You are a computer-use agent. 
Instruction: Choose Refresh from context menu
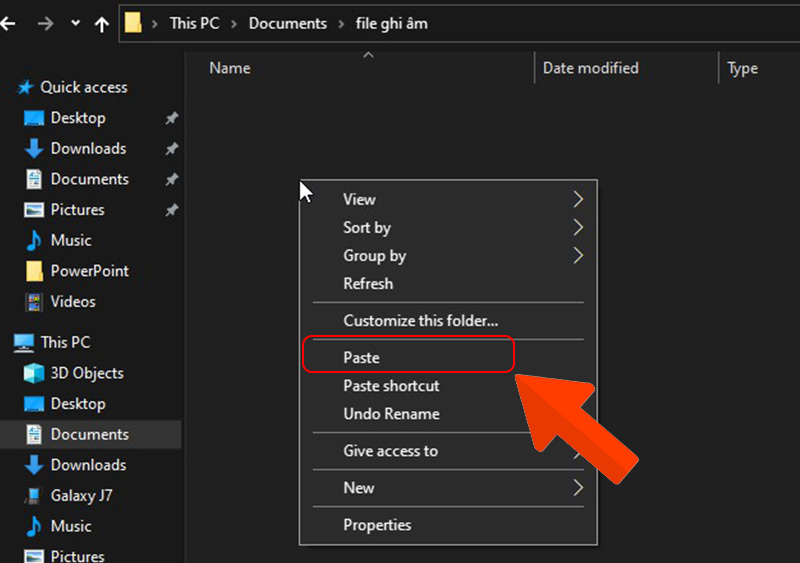(448, 284)
